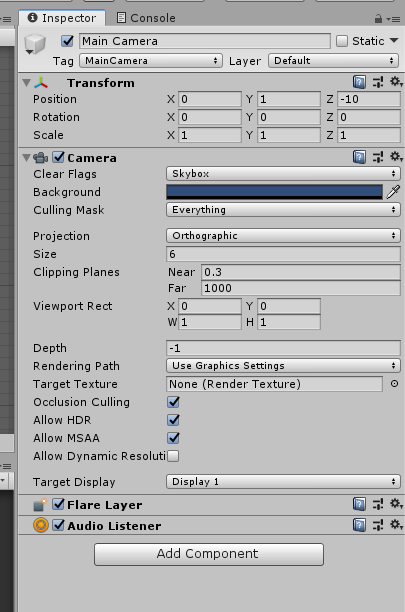Switch to the Console tab
Screen dimensions: 405x612
(146, 18)
